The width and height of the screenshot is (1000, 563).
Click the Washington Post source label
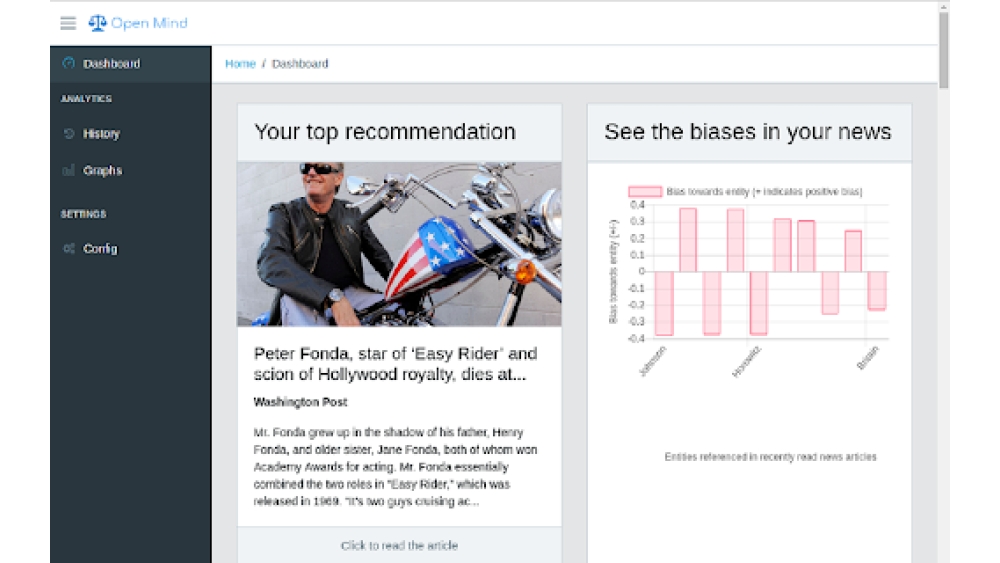(x=300, y=402)
